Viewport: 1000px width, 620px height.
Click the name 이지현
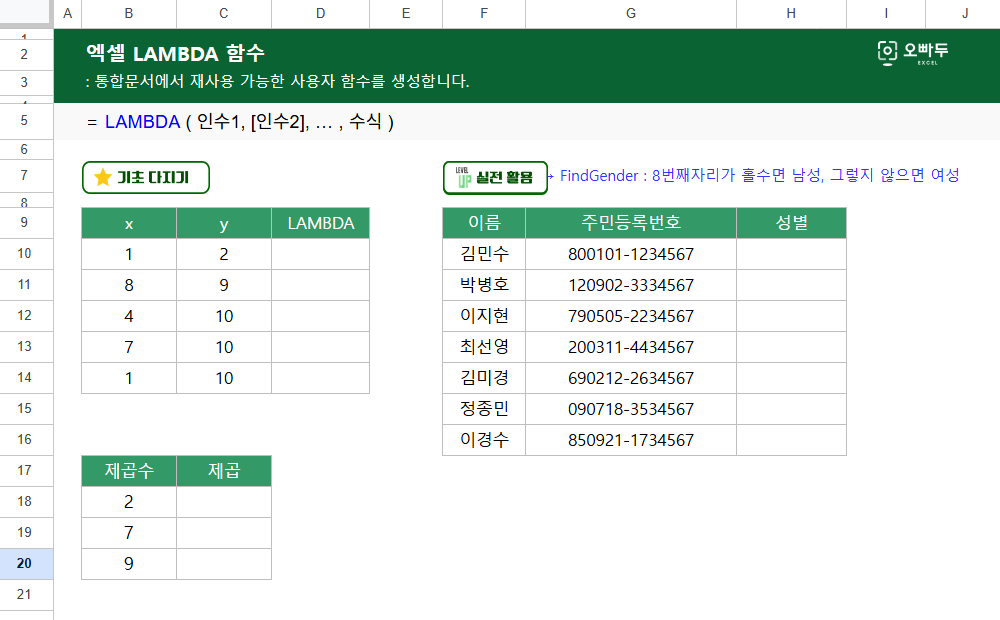point(484,316)
